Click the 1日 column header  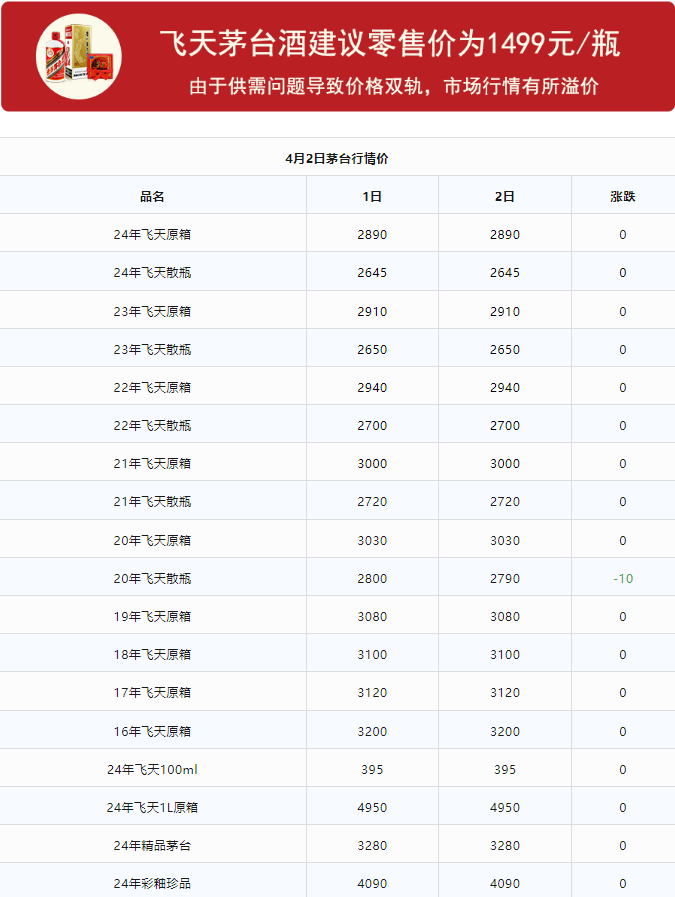tap(372, 196)
